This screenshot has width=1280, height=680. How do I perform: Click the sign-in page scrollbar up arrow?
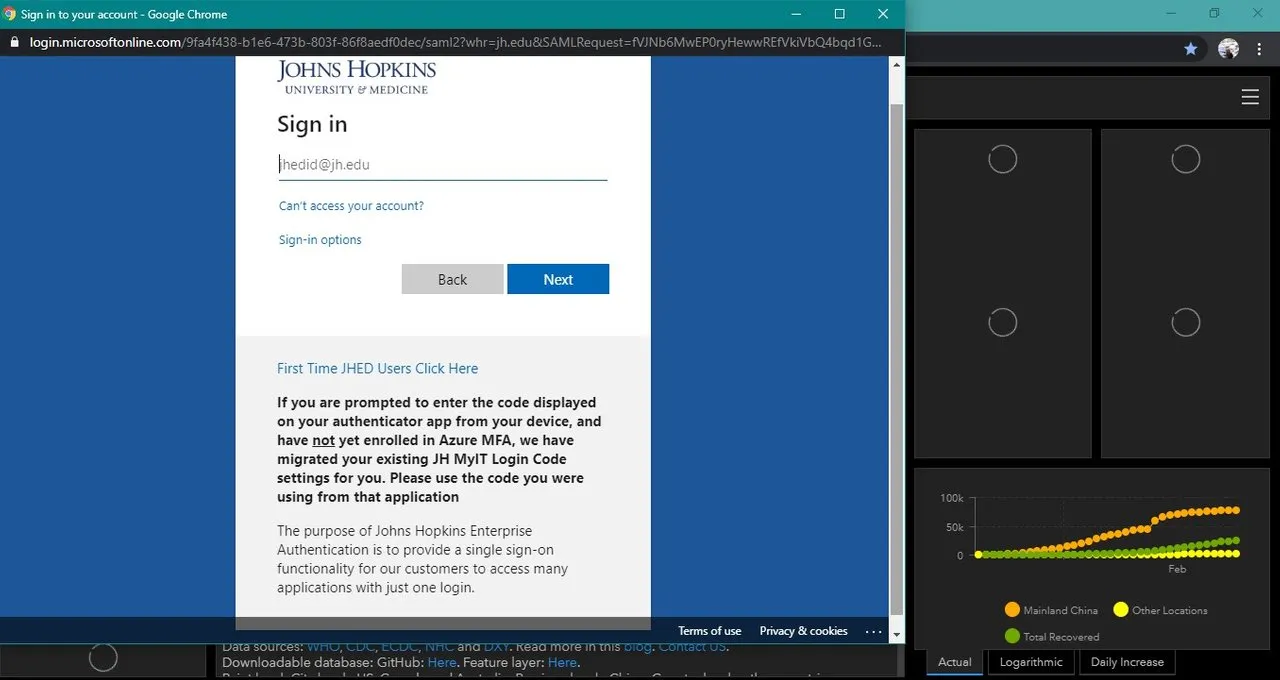[x=896, y=66]
